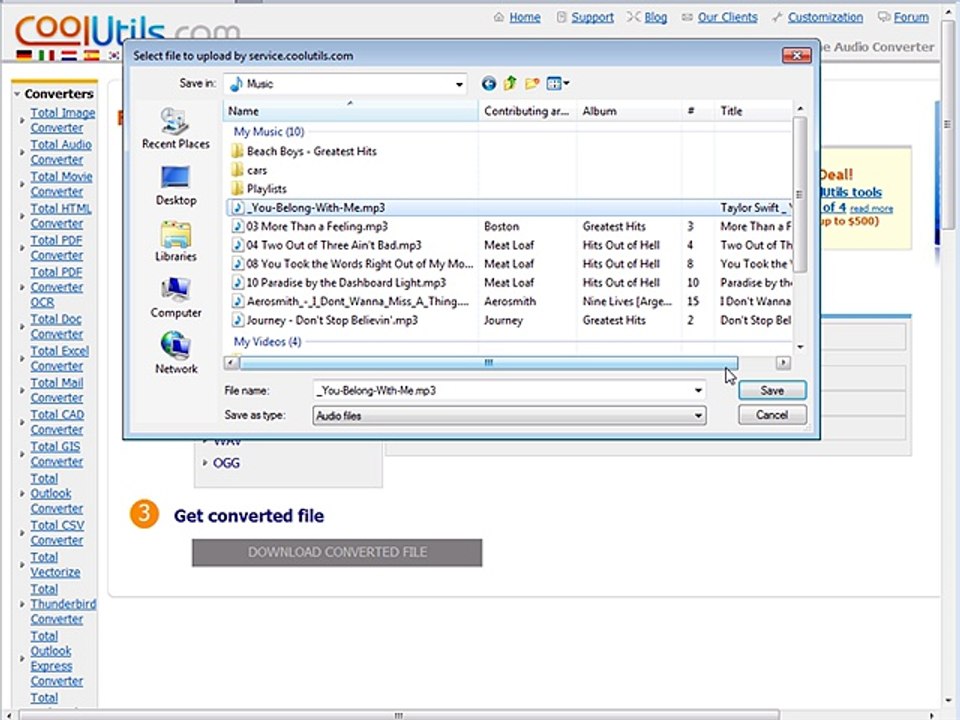Viewport: 960px width, 720px height.
Task: Sort by the Album column header
Action: point(629,111)
